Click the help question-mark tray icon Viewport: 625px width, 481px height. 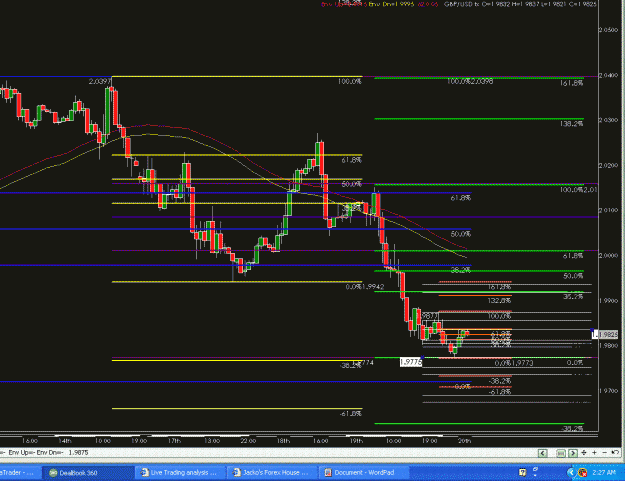coord(523,473)
